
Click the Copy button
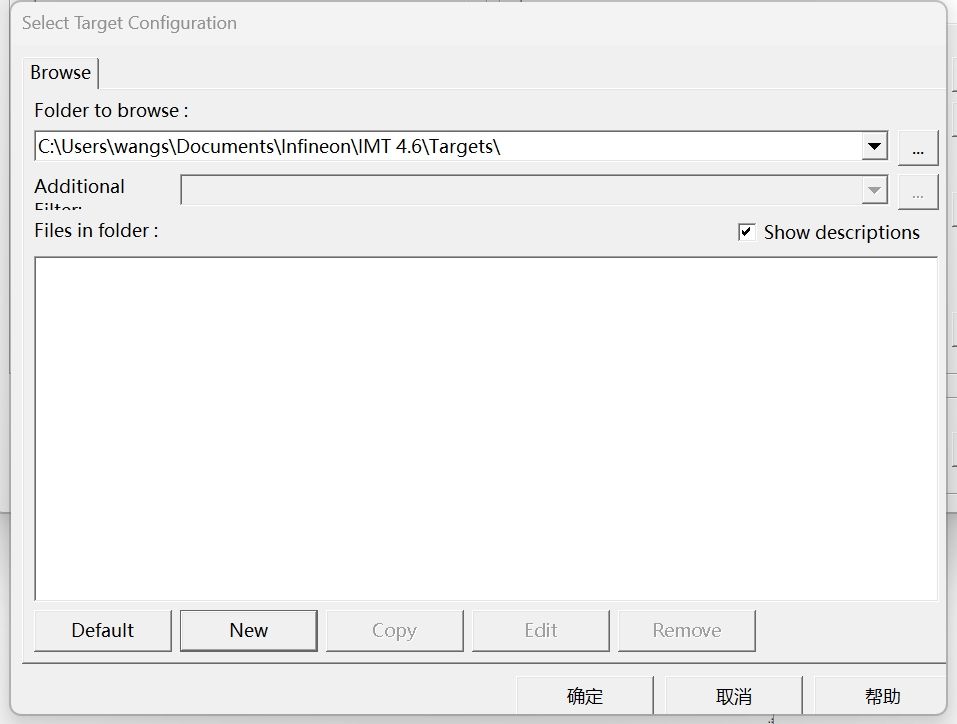point(394,630)
